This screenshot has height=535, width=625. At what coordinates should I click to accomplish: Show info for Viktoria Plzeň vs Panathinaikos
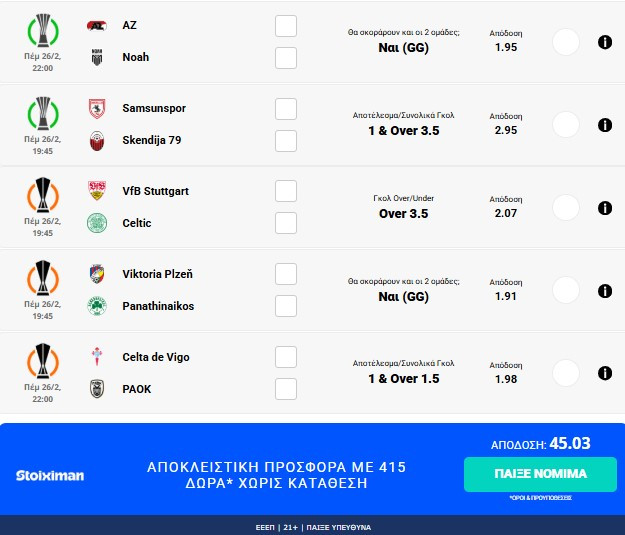pos(604,291)
